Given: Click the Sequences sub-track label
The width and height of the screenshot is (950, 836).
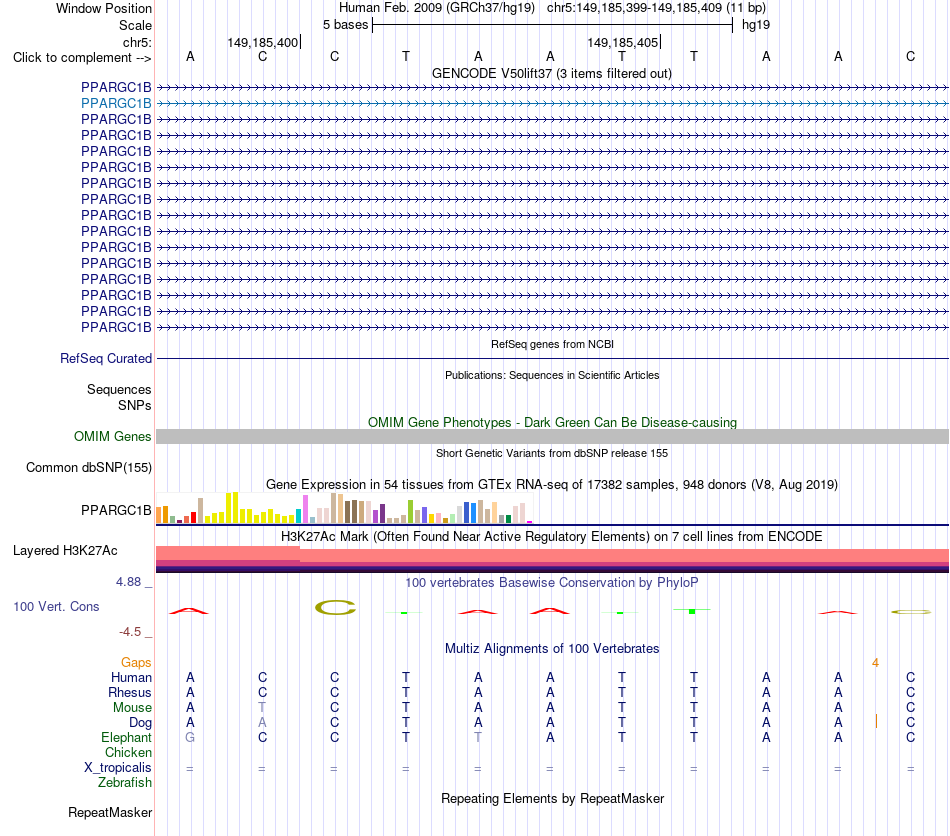Looking at the screenshot, I should [x=119, y=390].
